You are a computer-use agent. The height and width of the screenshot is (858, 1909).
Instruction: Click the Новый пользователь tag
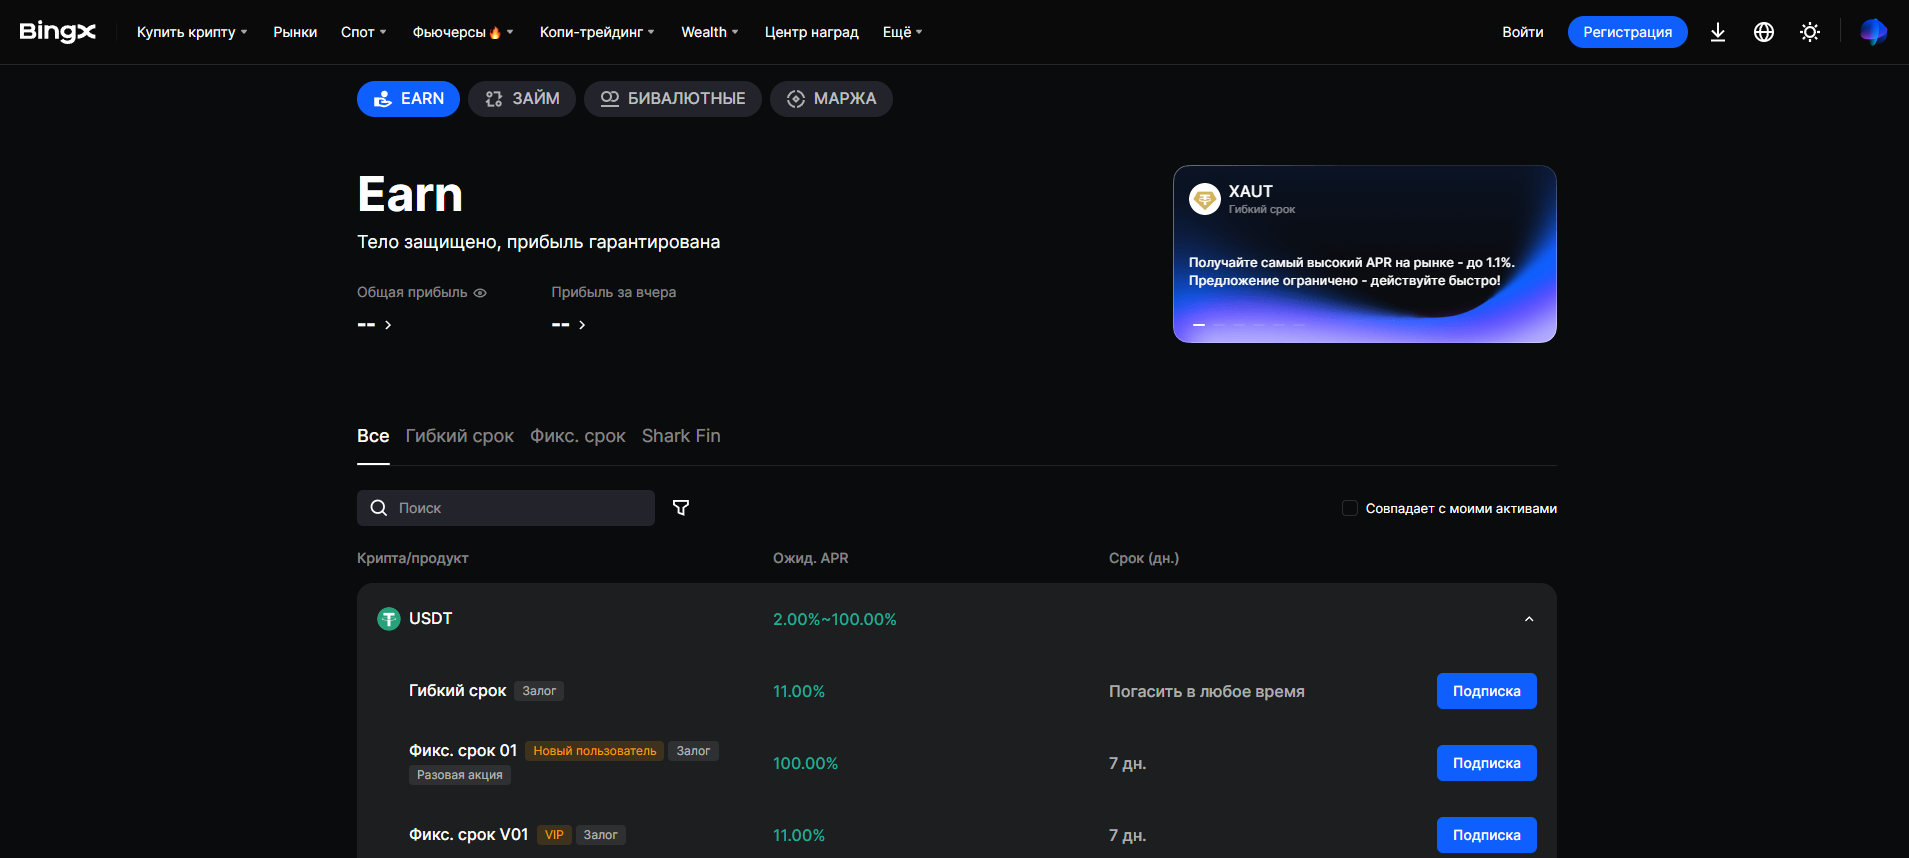click(x=595, y=751)
